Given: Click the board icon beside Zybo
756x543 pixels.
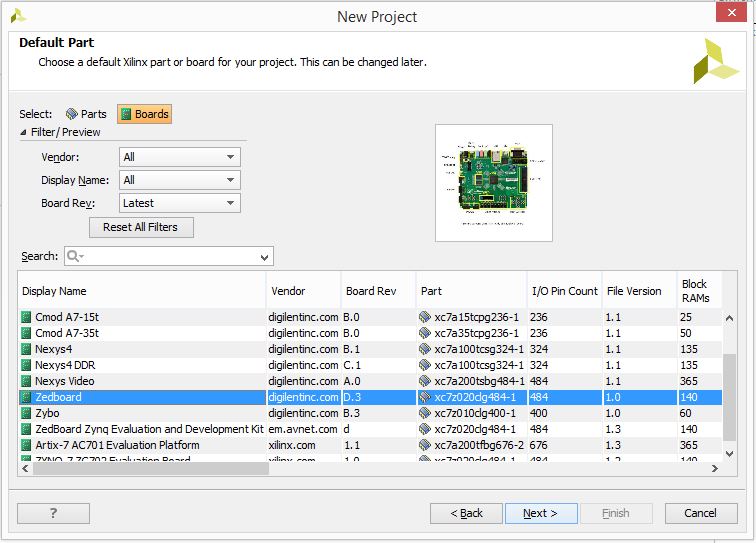Looking at the screenshot, I should click(x=26, y=413).
